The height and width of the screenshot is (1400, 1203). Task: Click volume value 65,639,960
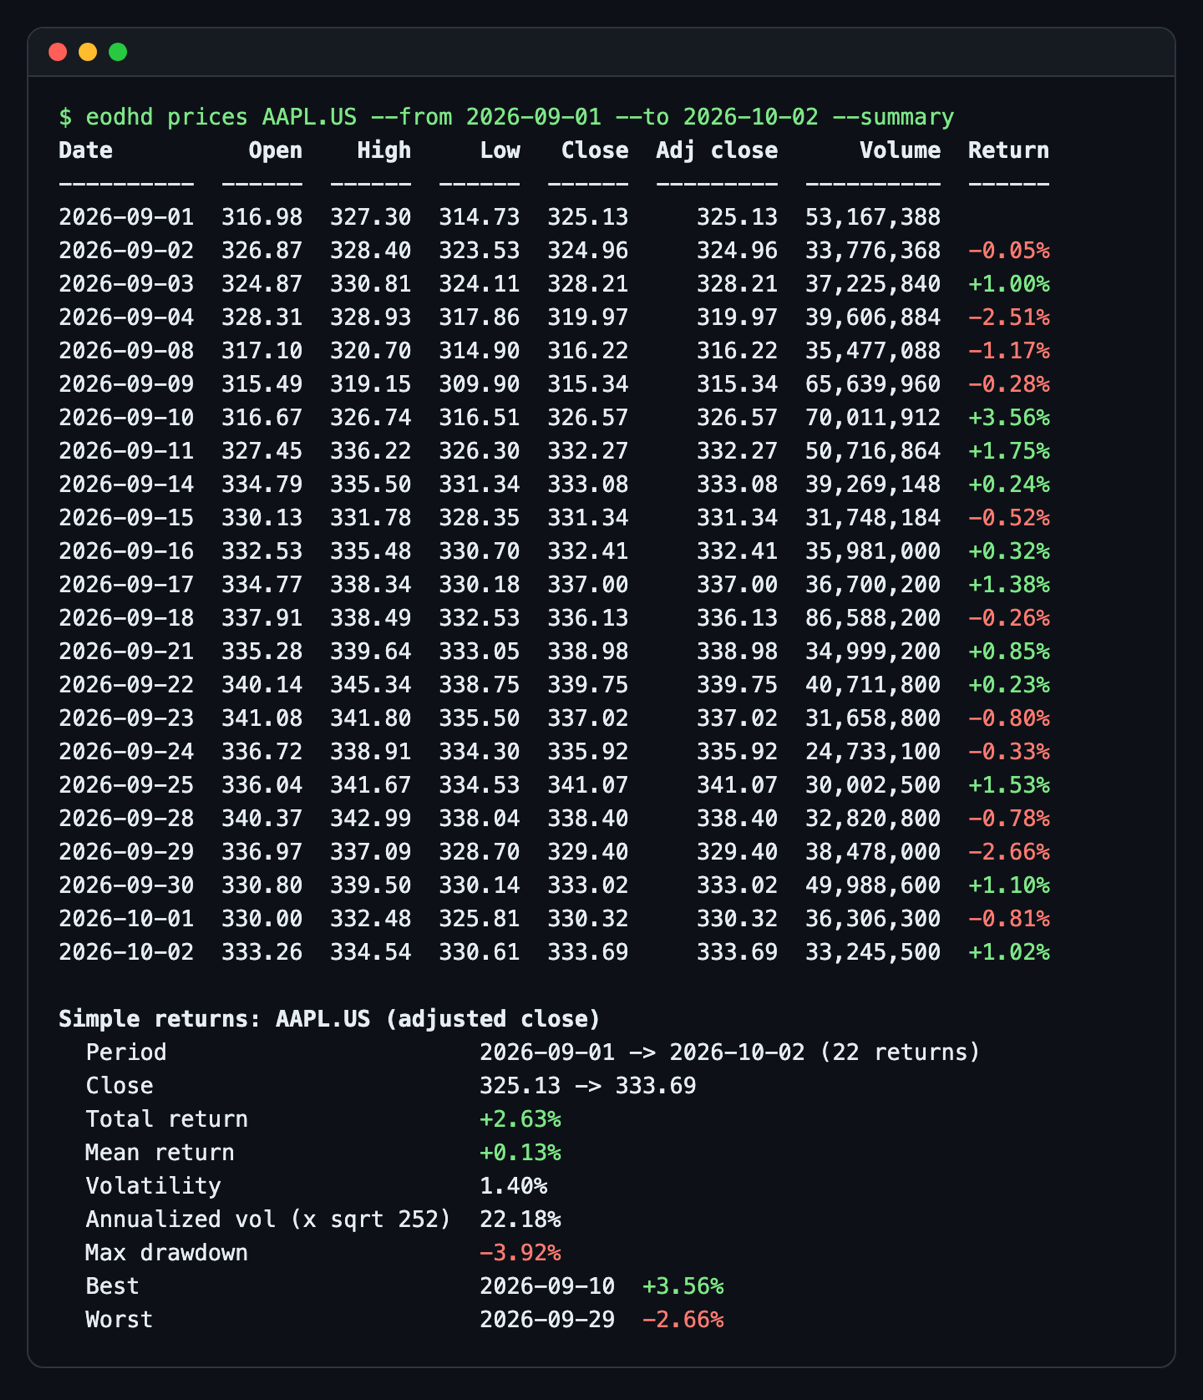click(x=873, y=384)
